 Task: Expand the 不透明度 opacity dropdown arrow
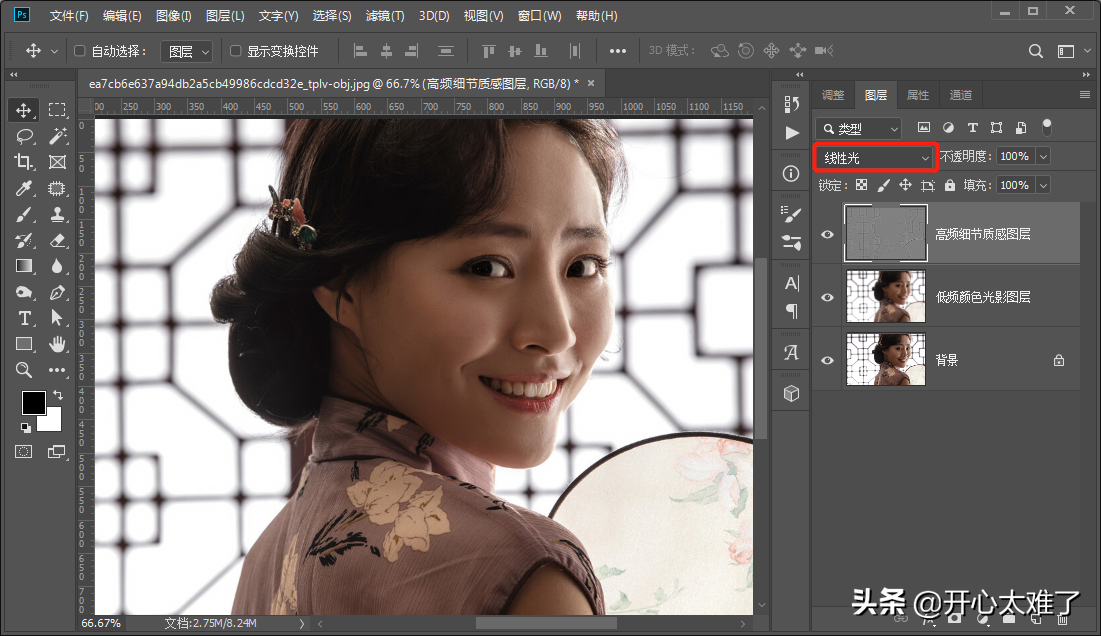(x=1043, y=157)
